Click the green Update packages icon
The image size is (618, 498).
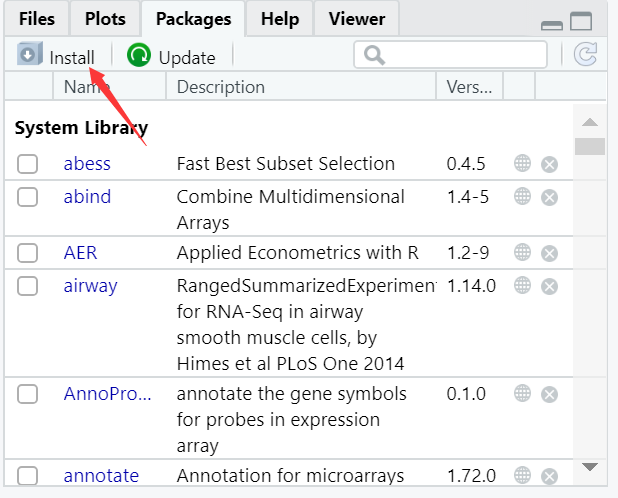point(139,56)
